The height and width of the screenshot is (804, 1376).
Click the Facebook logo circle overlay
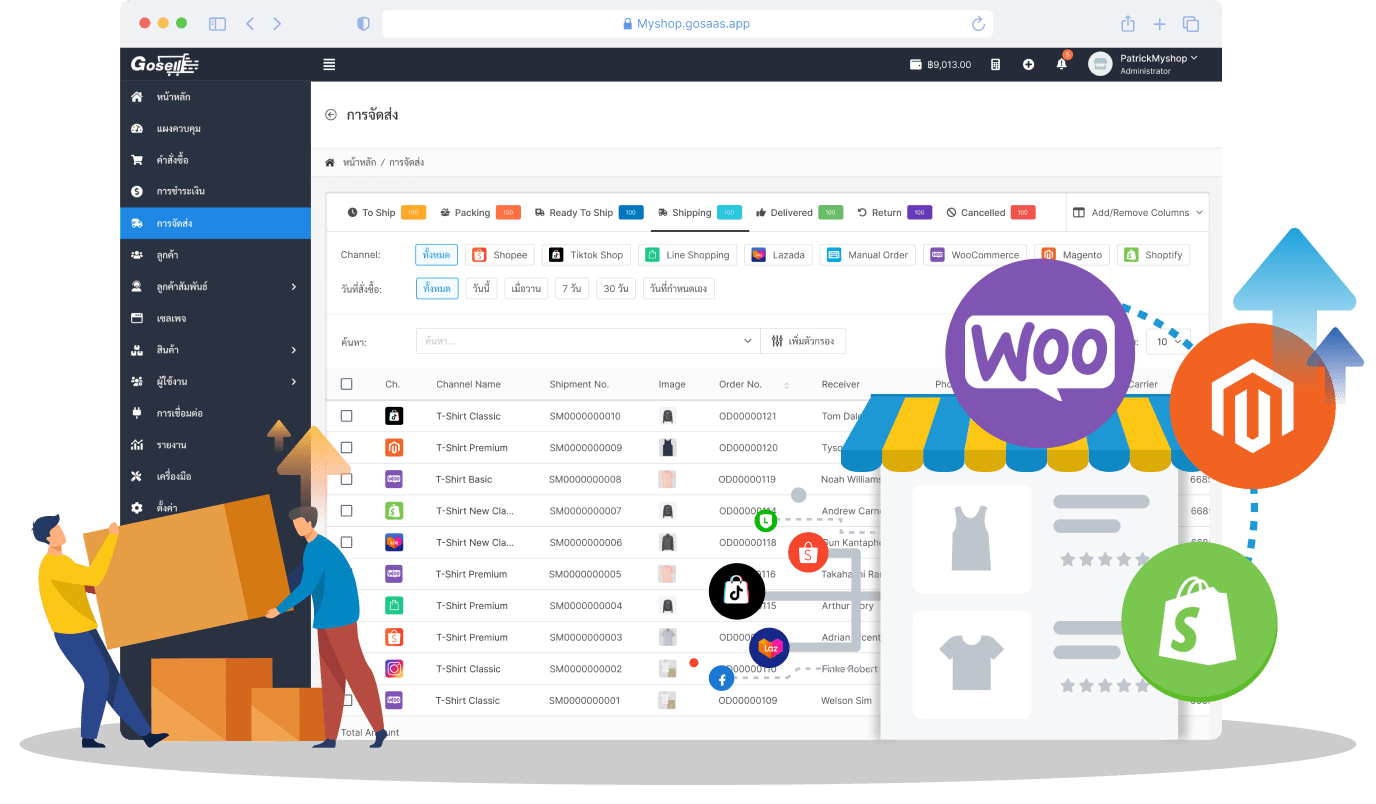tap(721, 679)
